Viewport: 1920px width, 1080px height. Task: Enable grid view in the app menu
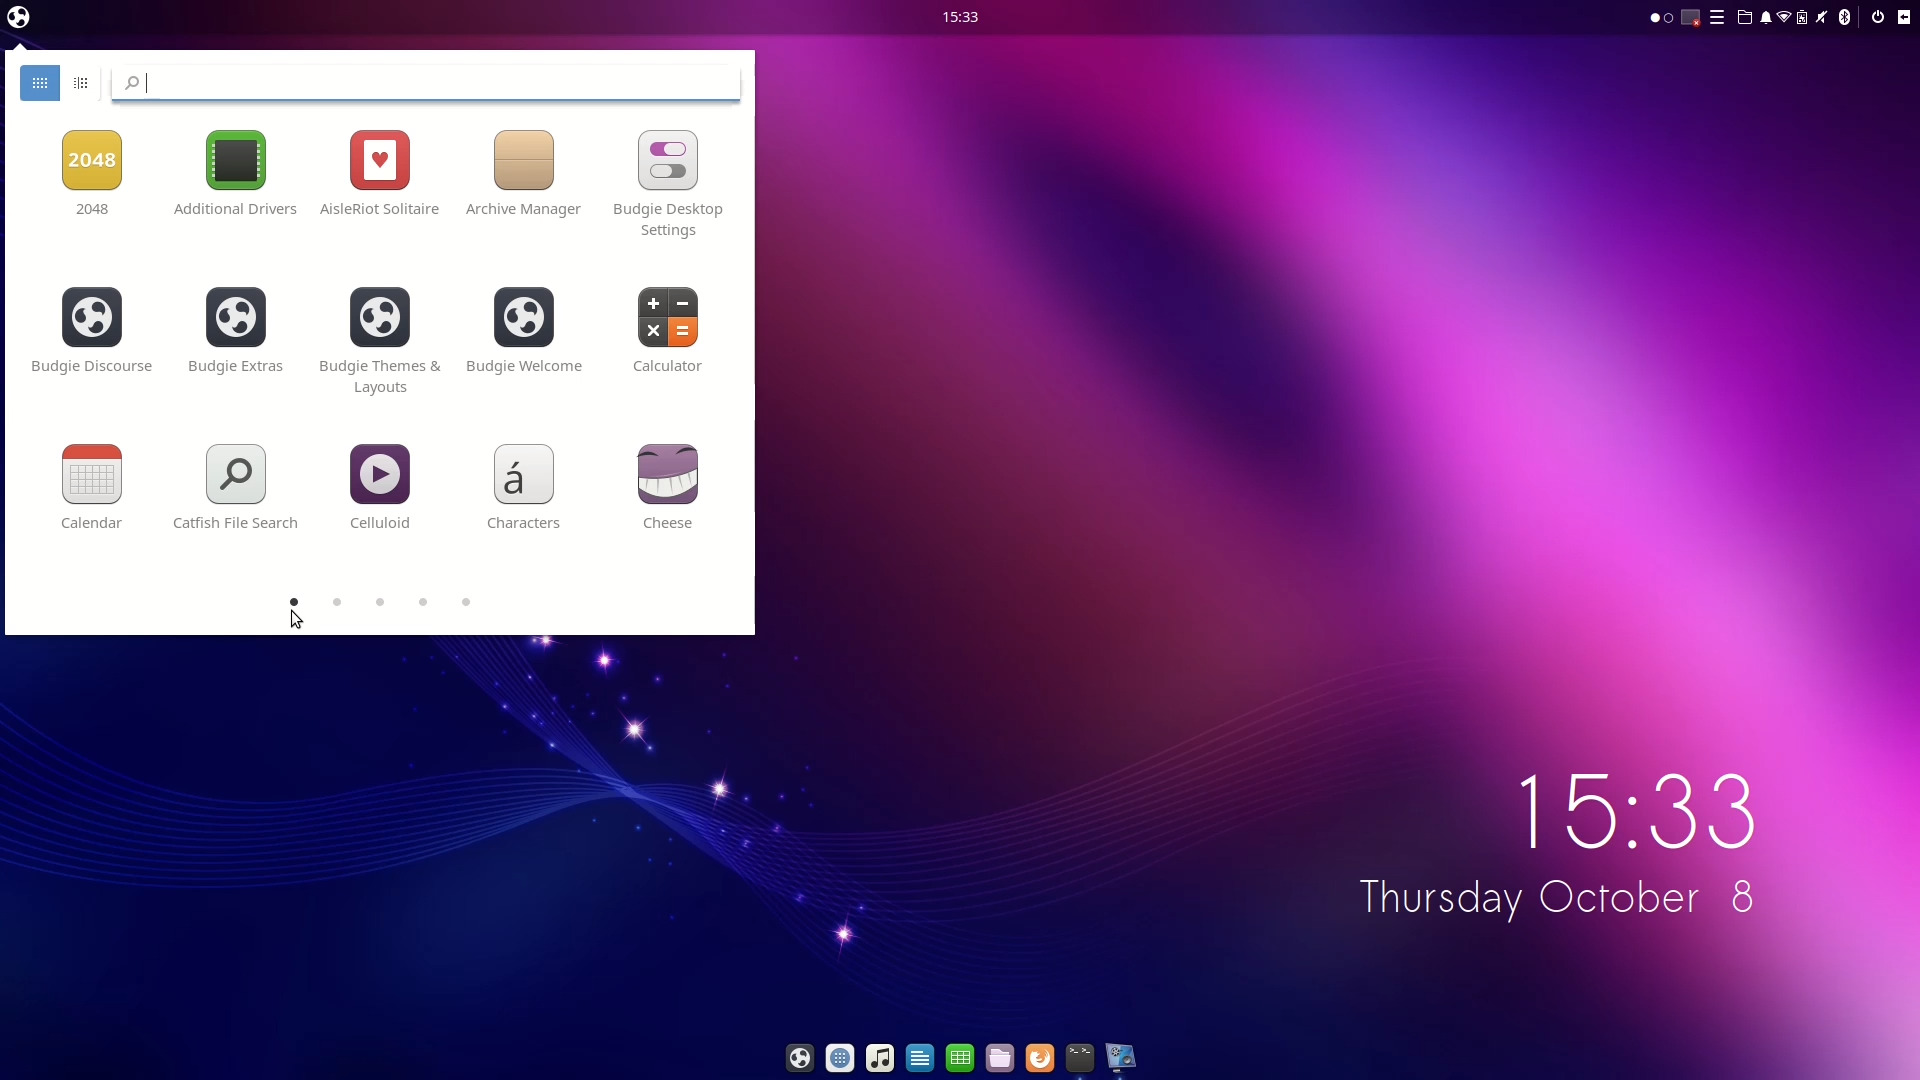pyautogui.click(x=40, y=83)
